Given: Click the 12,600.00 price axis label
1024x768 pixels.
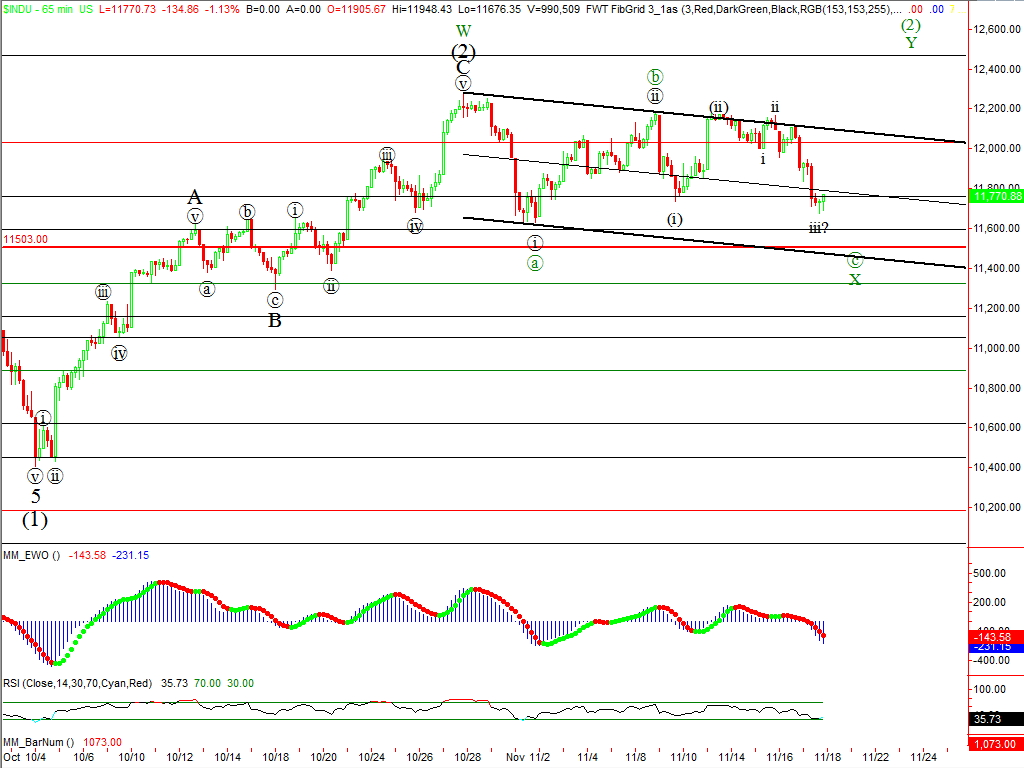Looking at the screenshot, I should pos(996,30).
